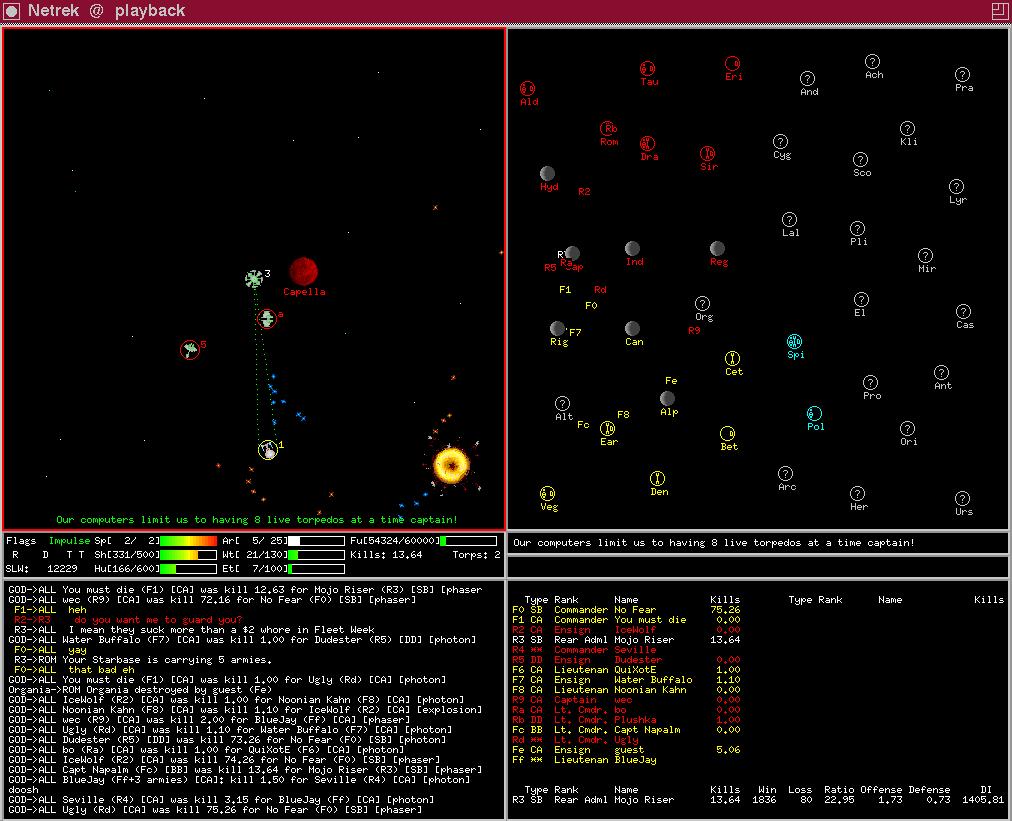This screenshot has width=1012, height=821.
Task: Click the F7 Water Buffalo row in player list
Action: point(626,680)
